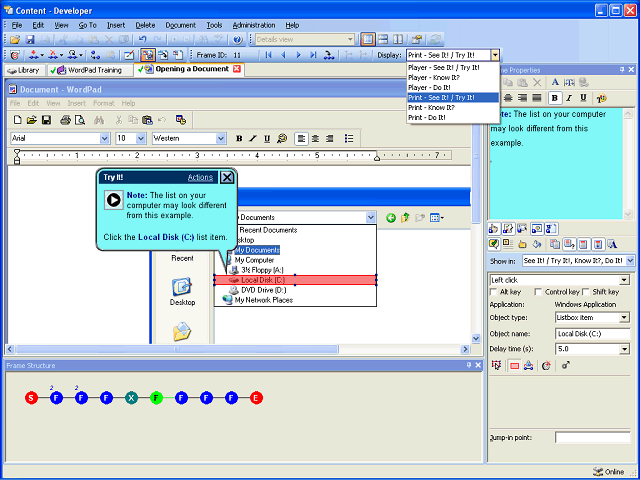Click the Local Disk (C:) list item
The height and width of the screenshot is (480, 640).
[x=295, y=280]
